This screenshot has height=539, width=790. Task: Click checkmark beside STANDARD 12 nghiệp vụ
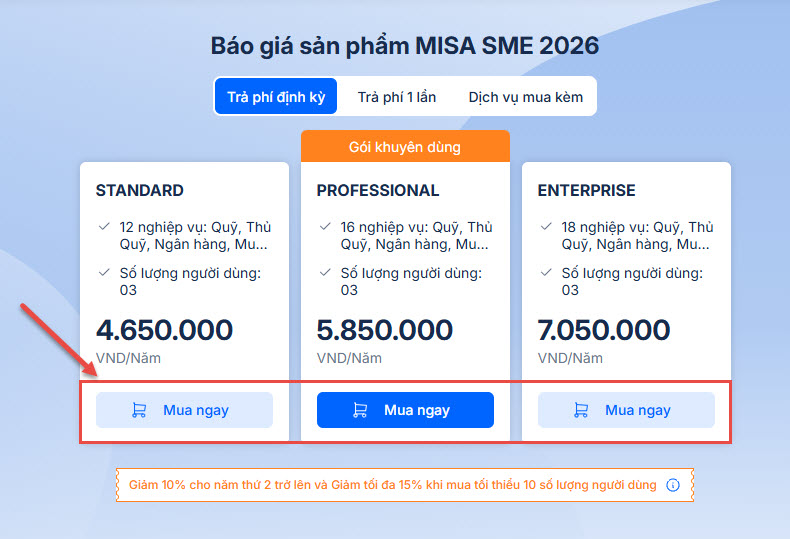[104, 227]
